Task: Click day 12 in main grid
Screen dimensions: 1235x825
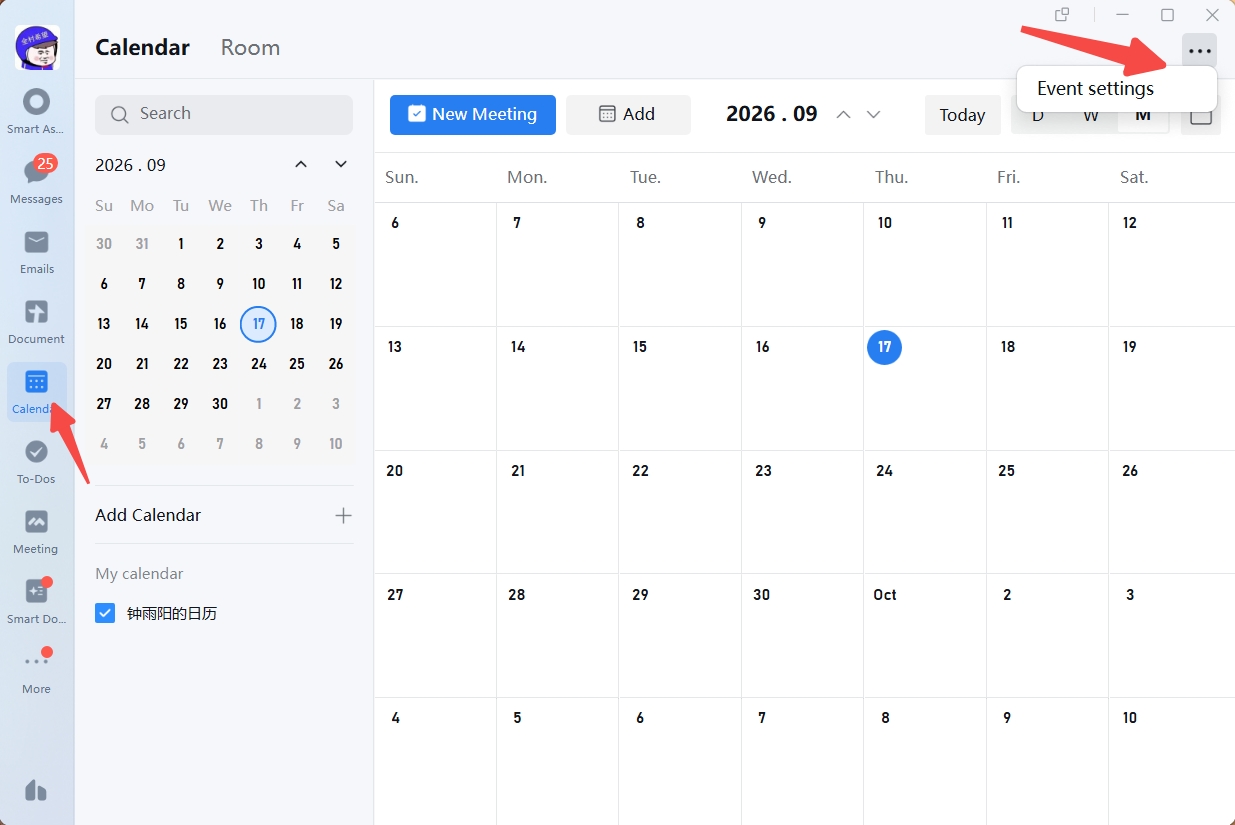Action: click(x=1171, y=264)
